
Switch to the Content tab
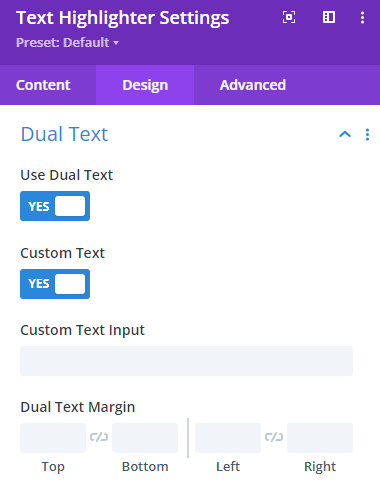pos(43,85)
